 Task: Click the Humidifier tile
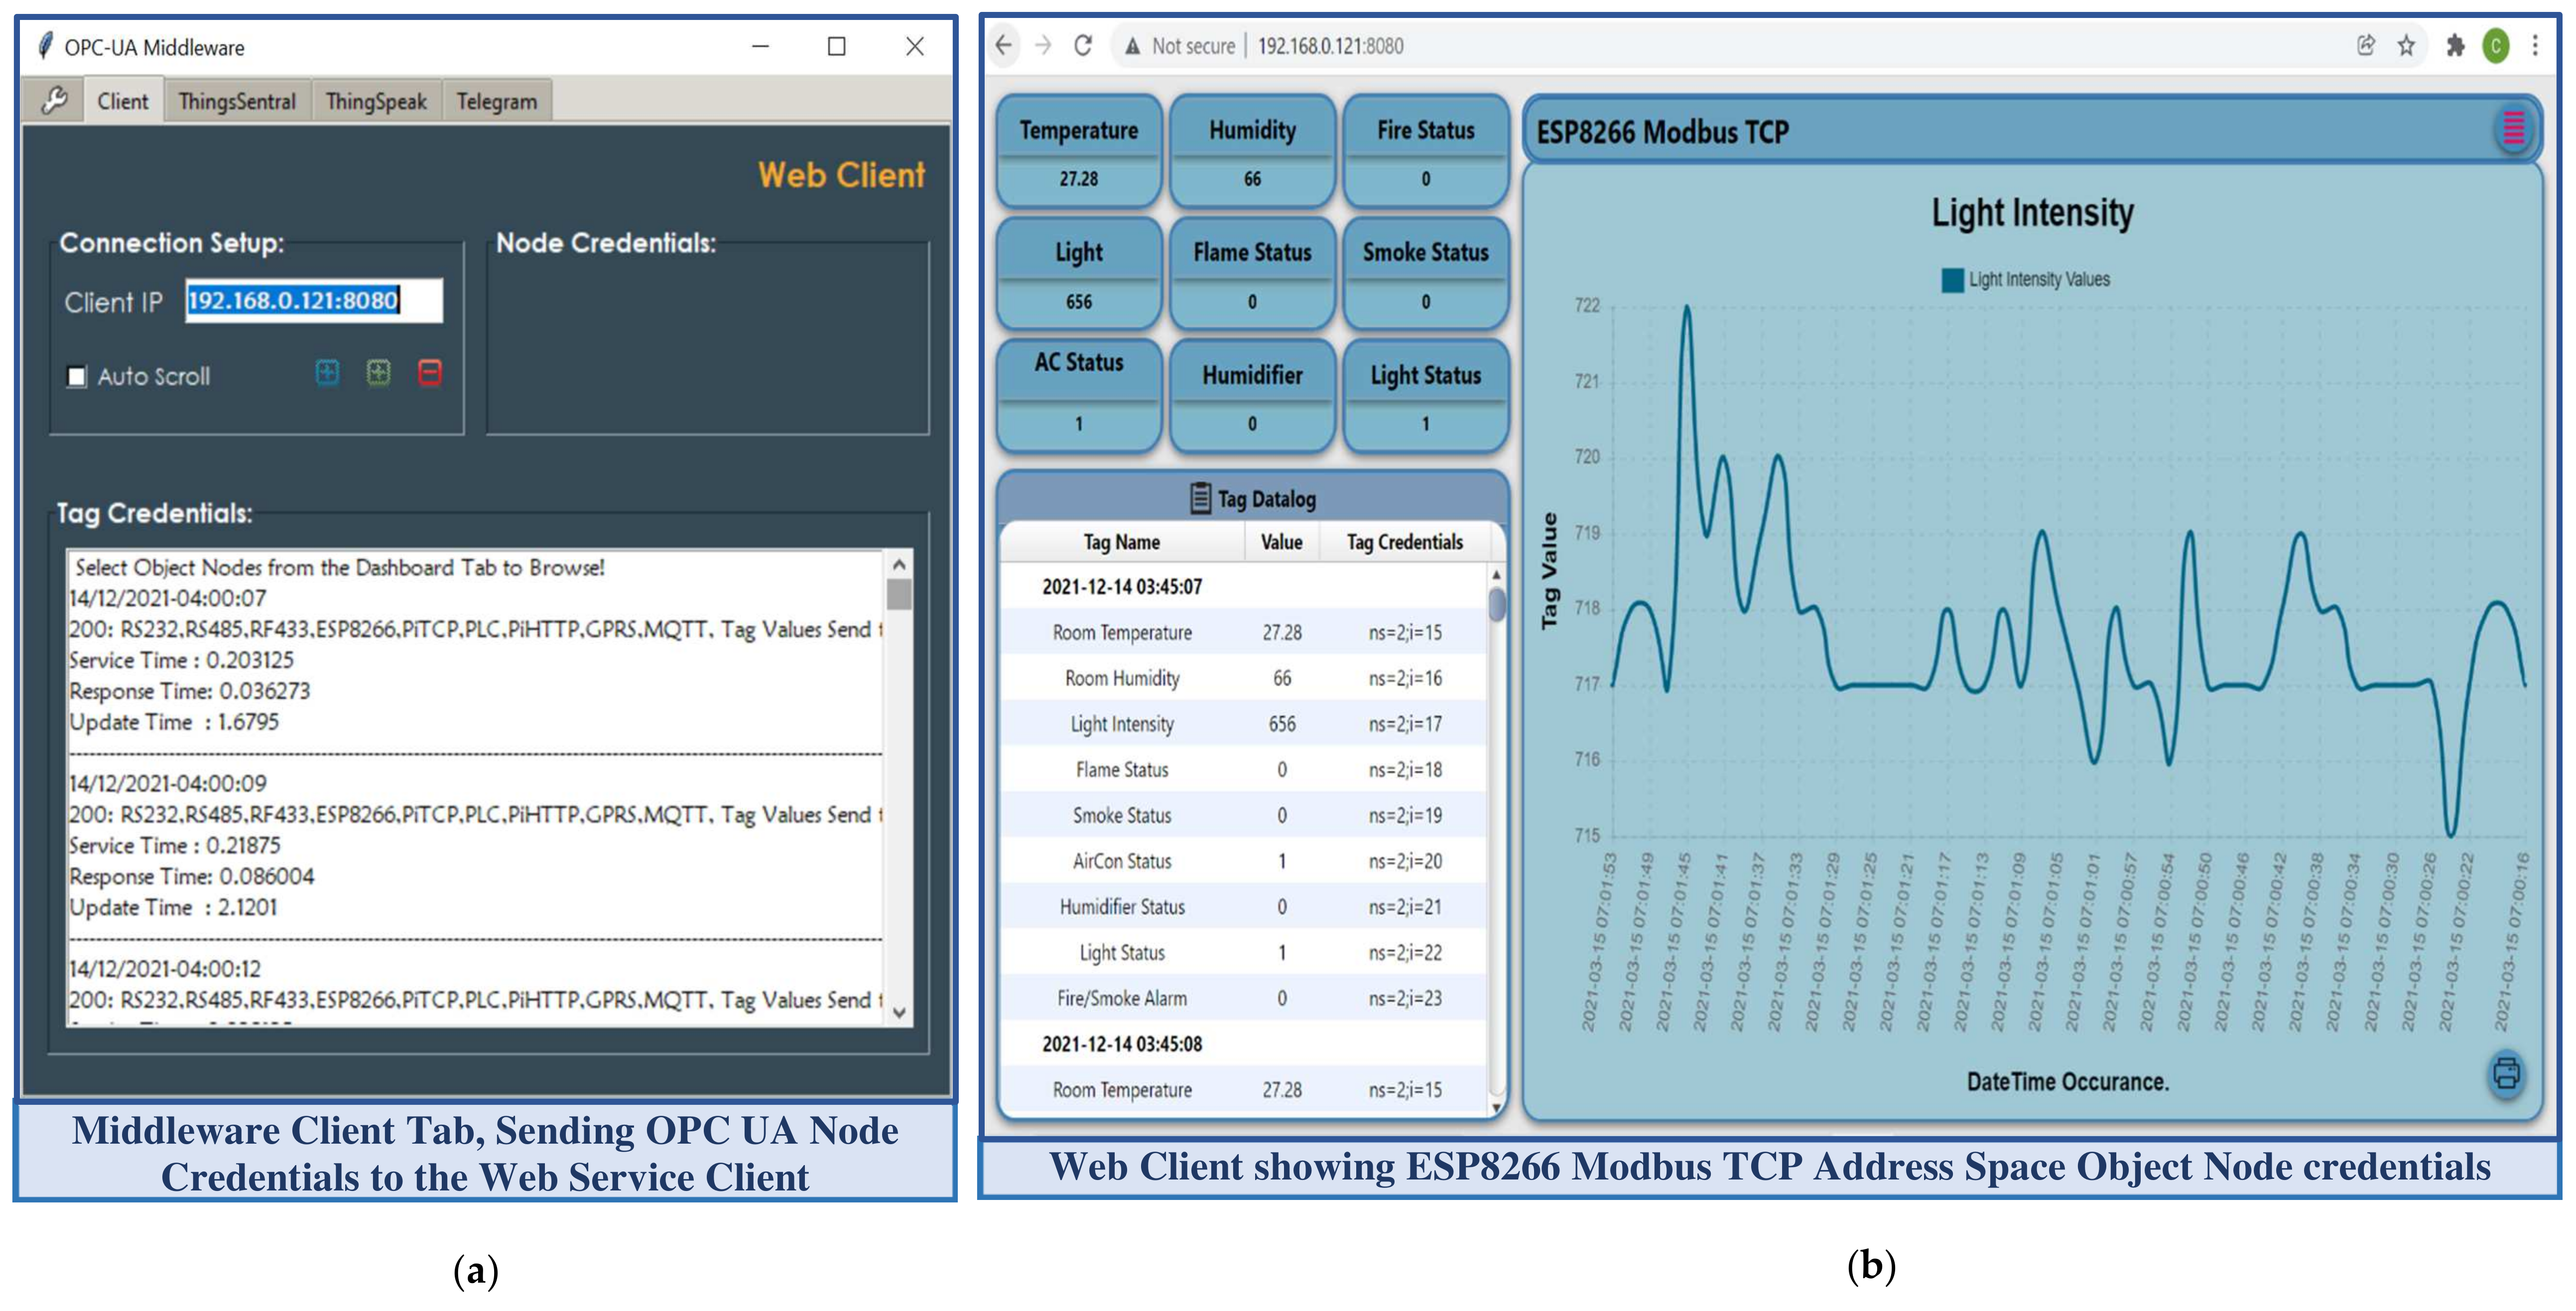(x=1252, y=396)
